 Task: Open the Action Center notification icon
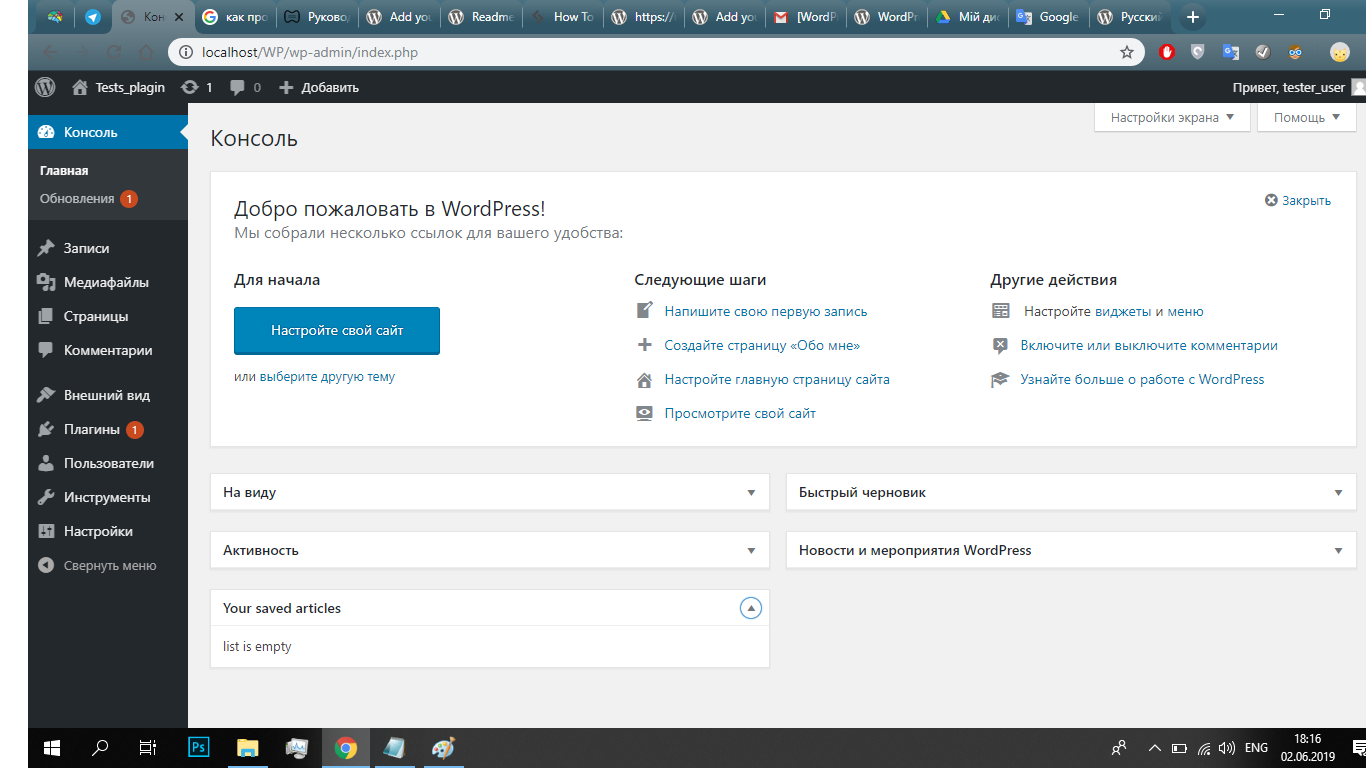[x=1359, y=747]
